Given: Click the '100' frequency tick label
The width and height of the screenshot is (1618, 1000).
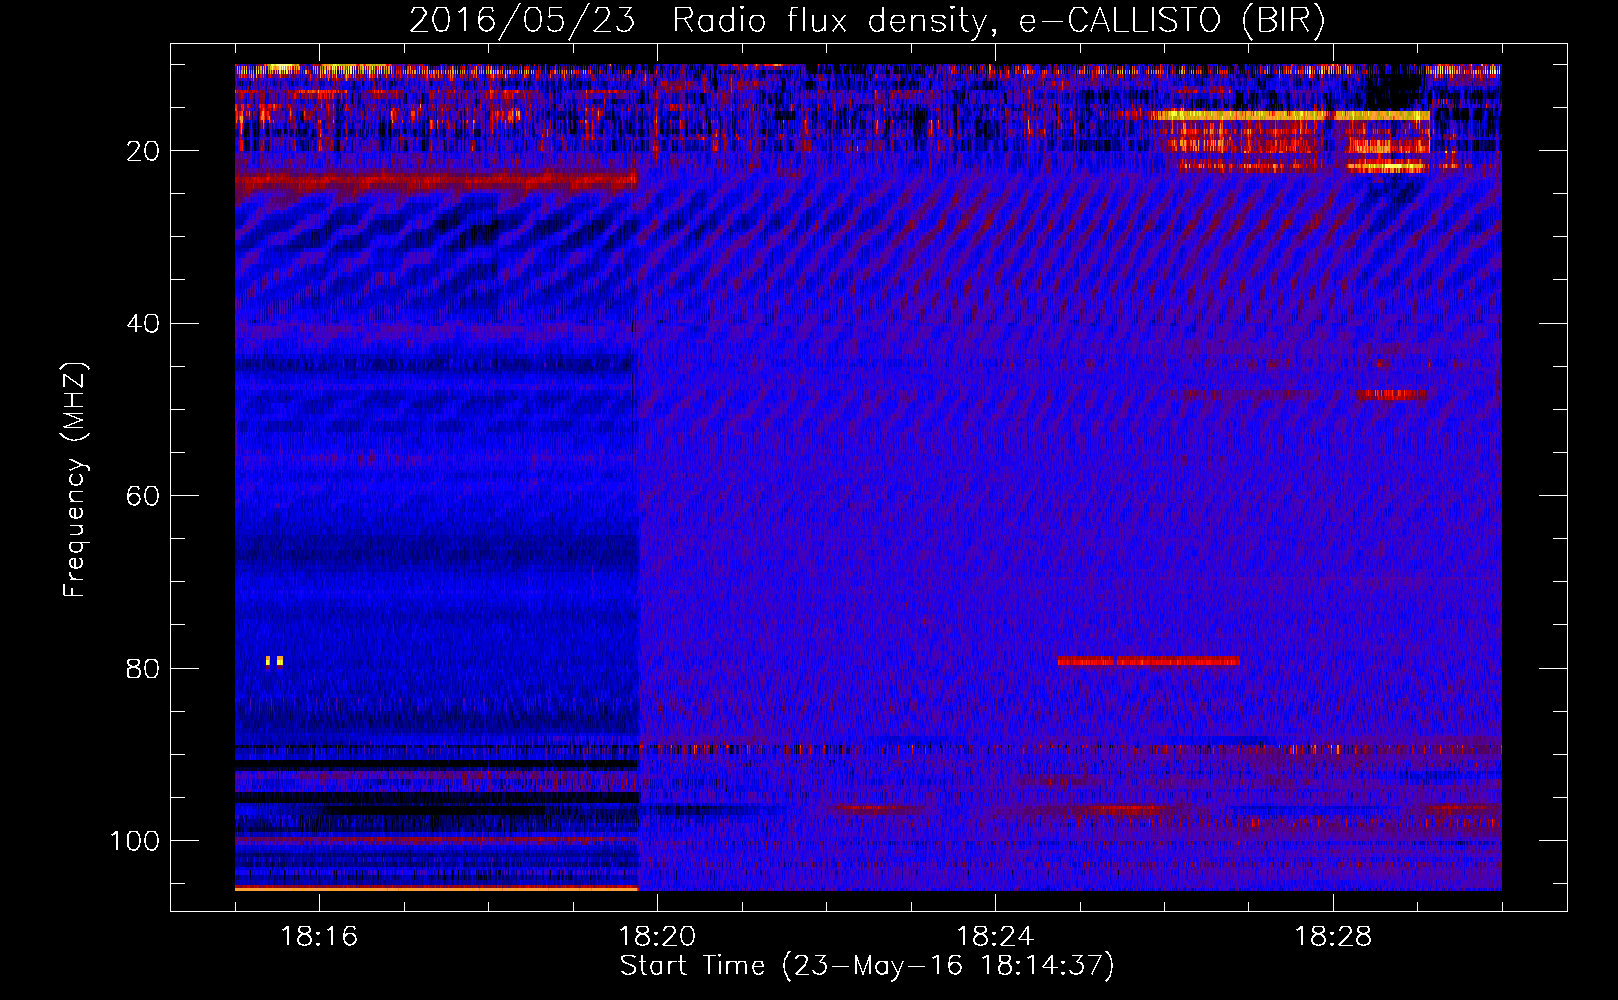Looking at the screenshot, I should 135,841.
